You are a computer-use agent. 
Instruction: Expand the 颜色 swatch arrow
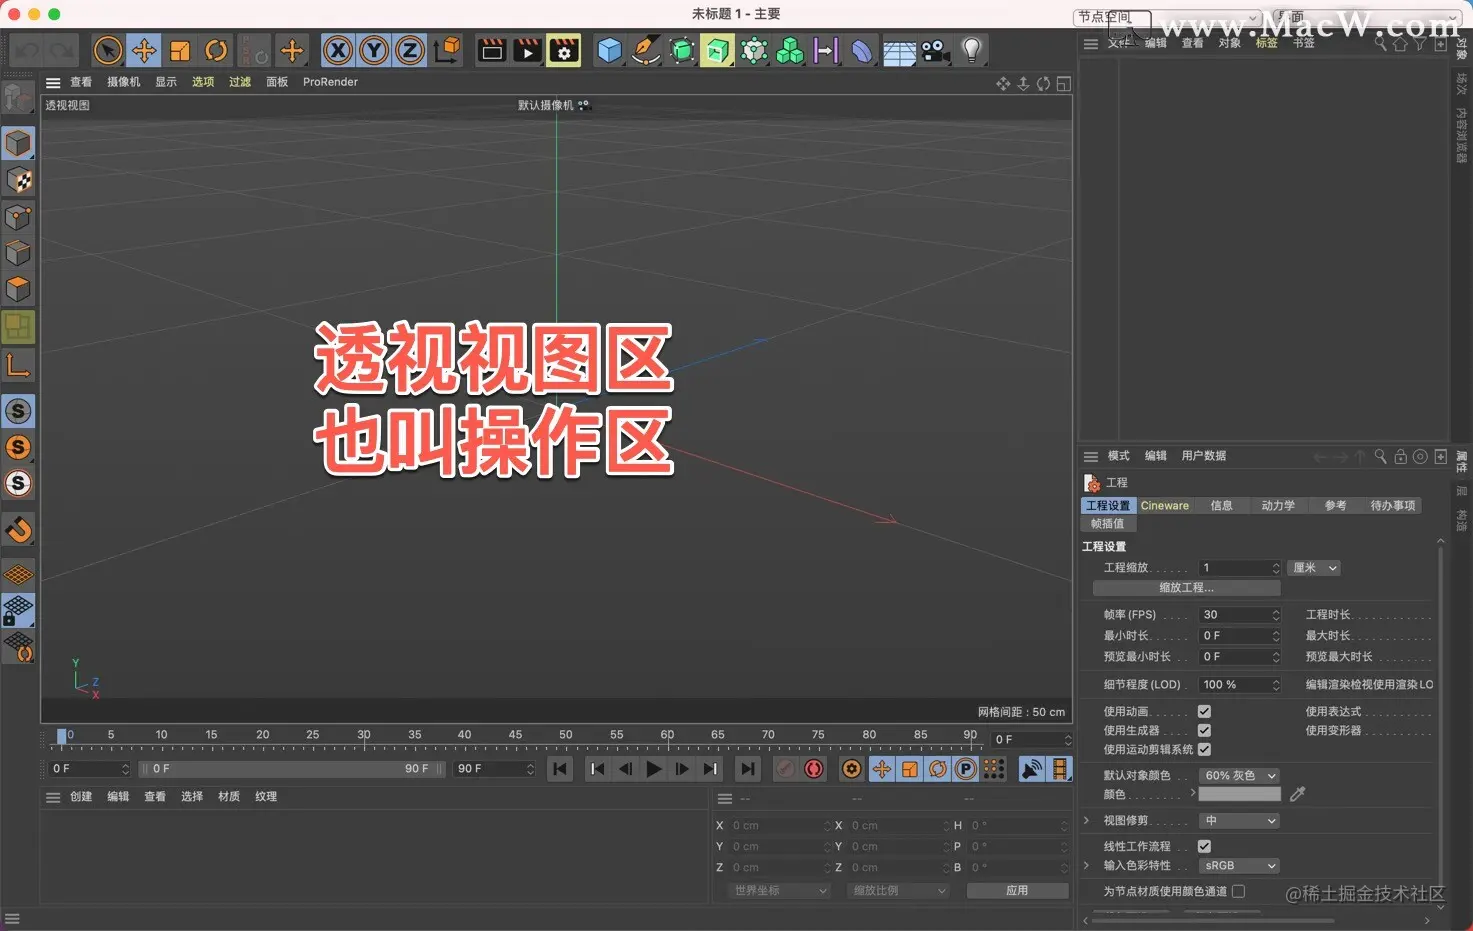tap(1192, 793)
